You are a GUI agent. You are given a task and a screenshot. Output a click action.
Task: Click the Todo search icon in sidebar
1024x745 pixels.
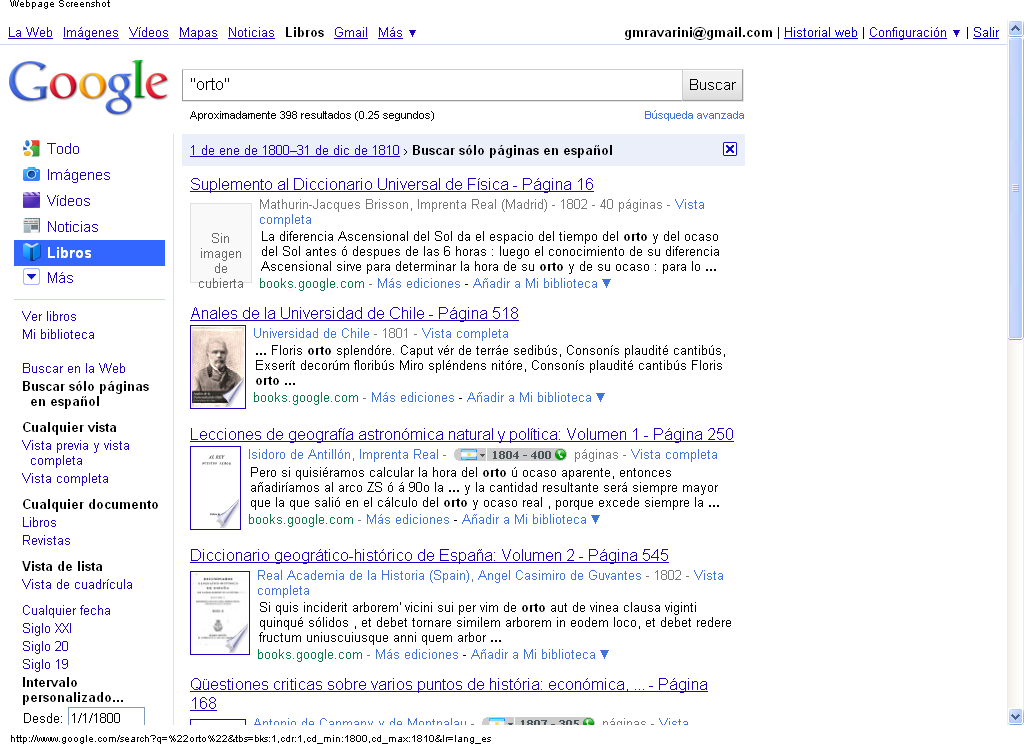click(31, 149)
